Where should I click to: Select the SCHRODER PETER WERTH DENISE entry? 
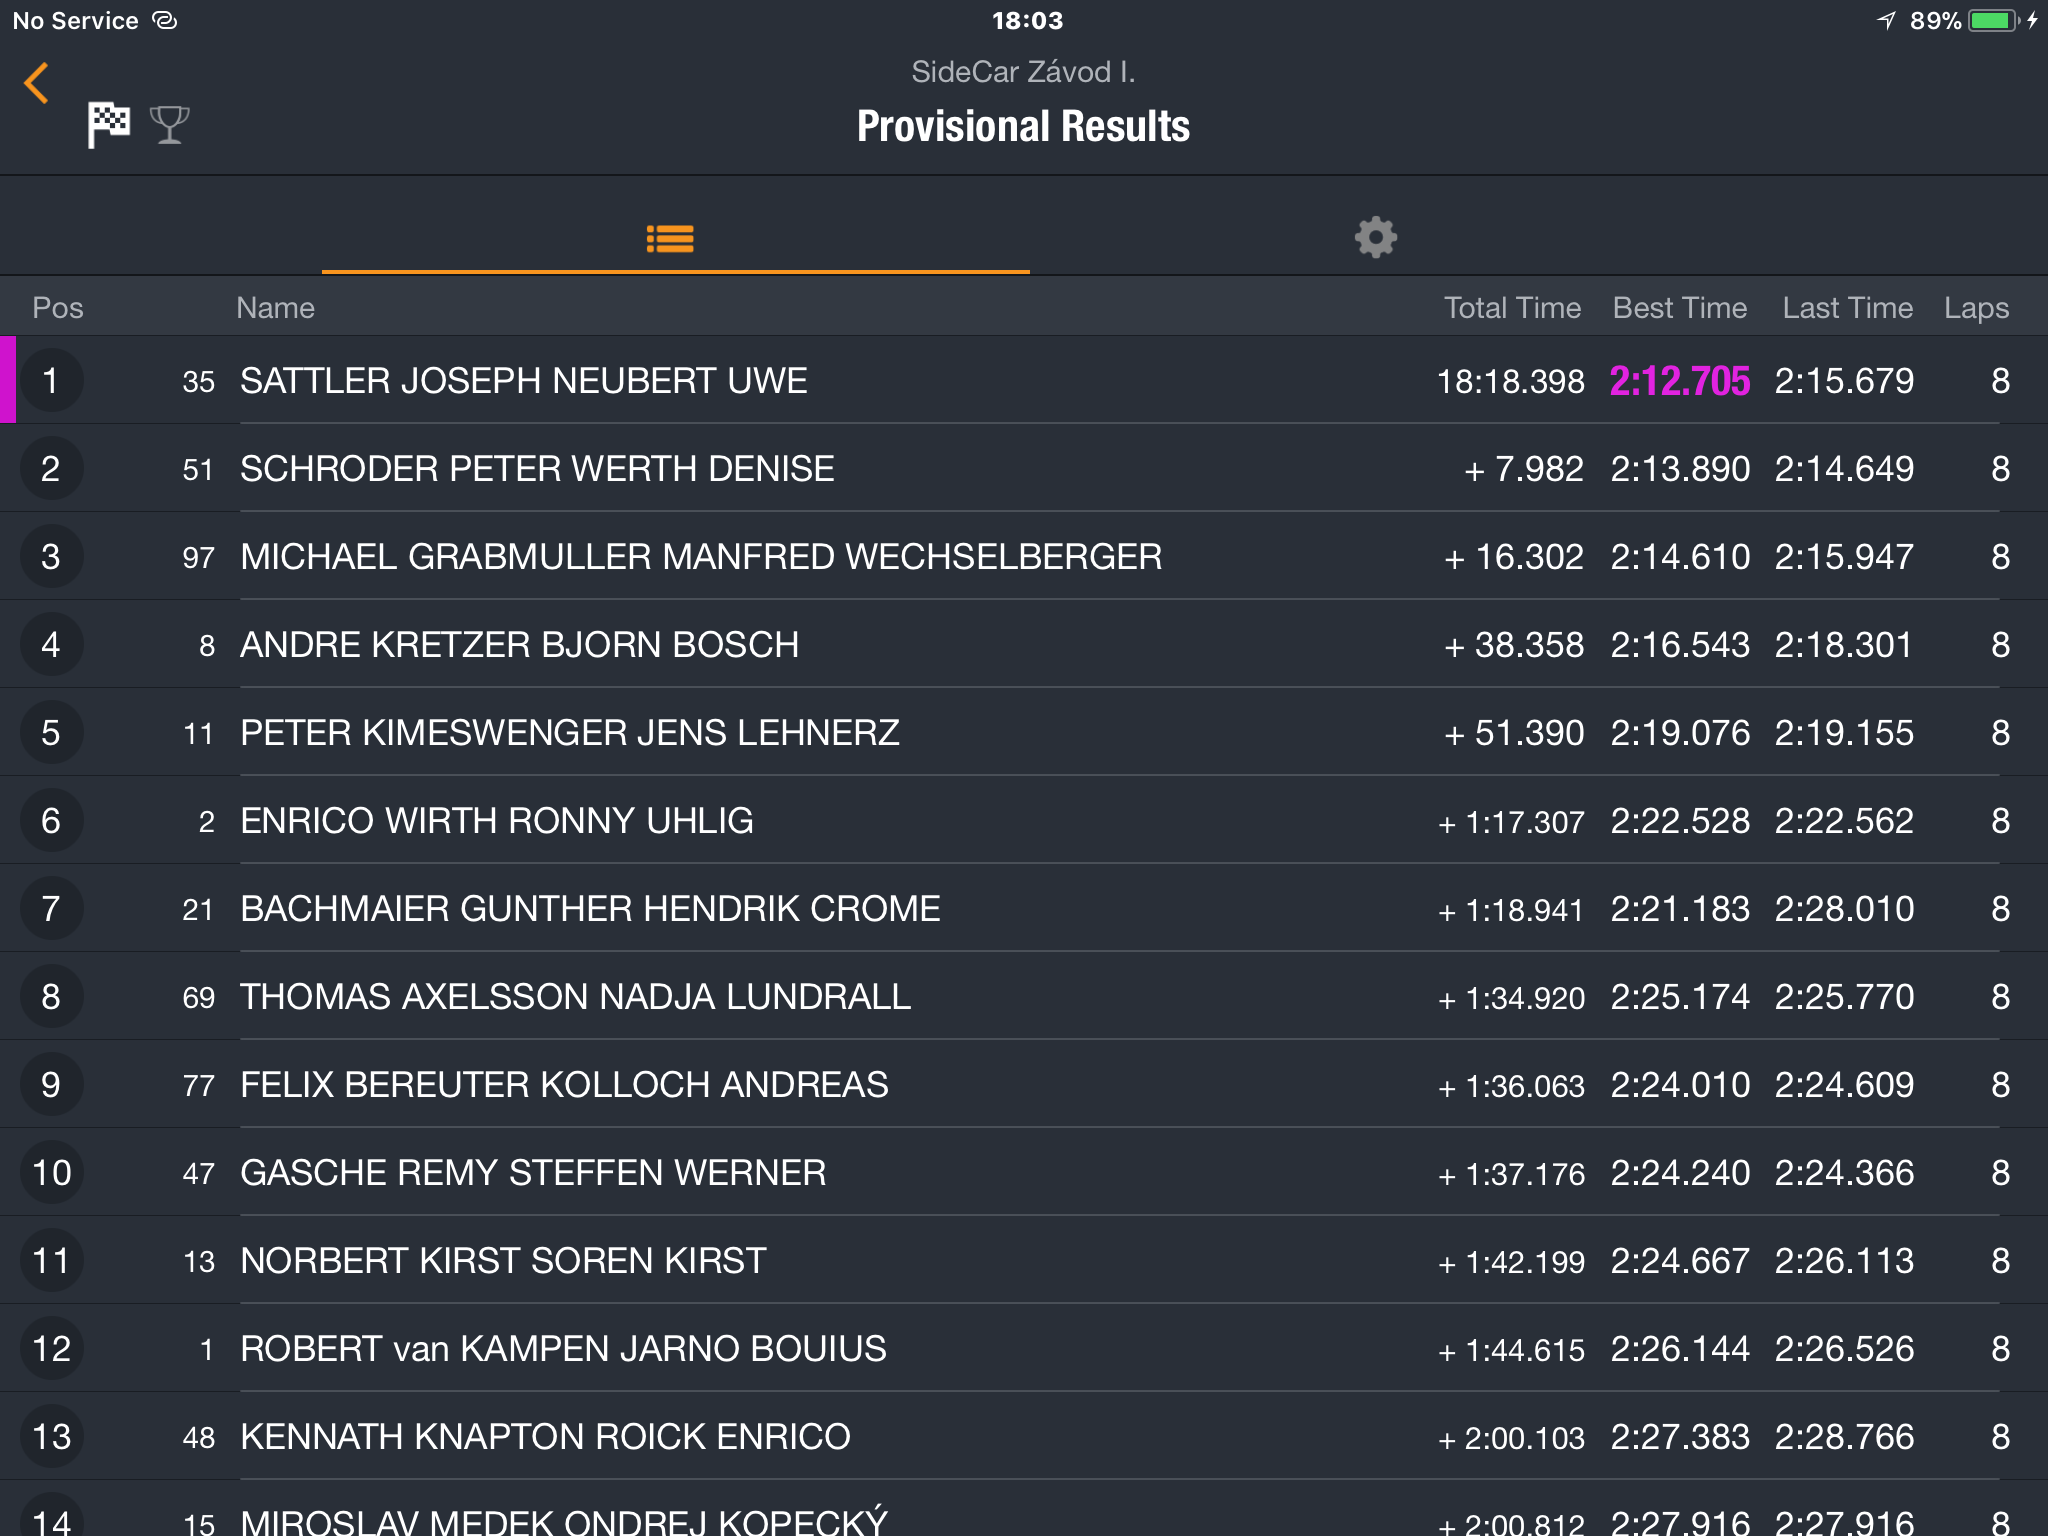coord(1024,468)
